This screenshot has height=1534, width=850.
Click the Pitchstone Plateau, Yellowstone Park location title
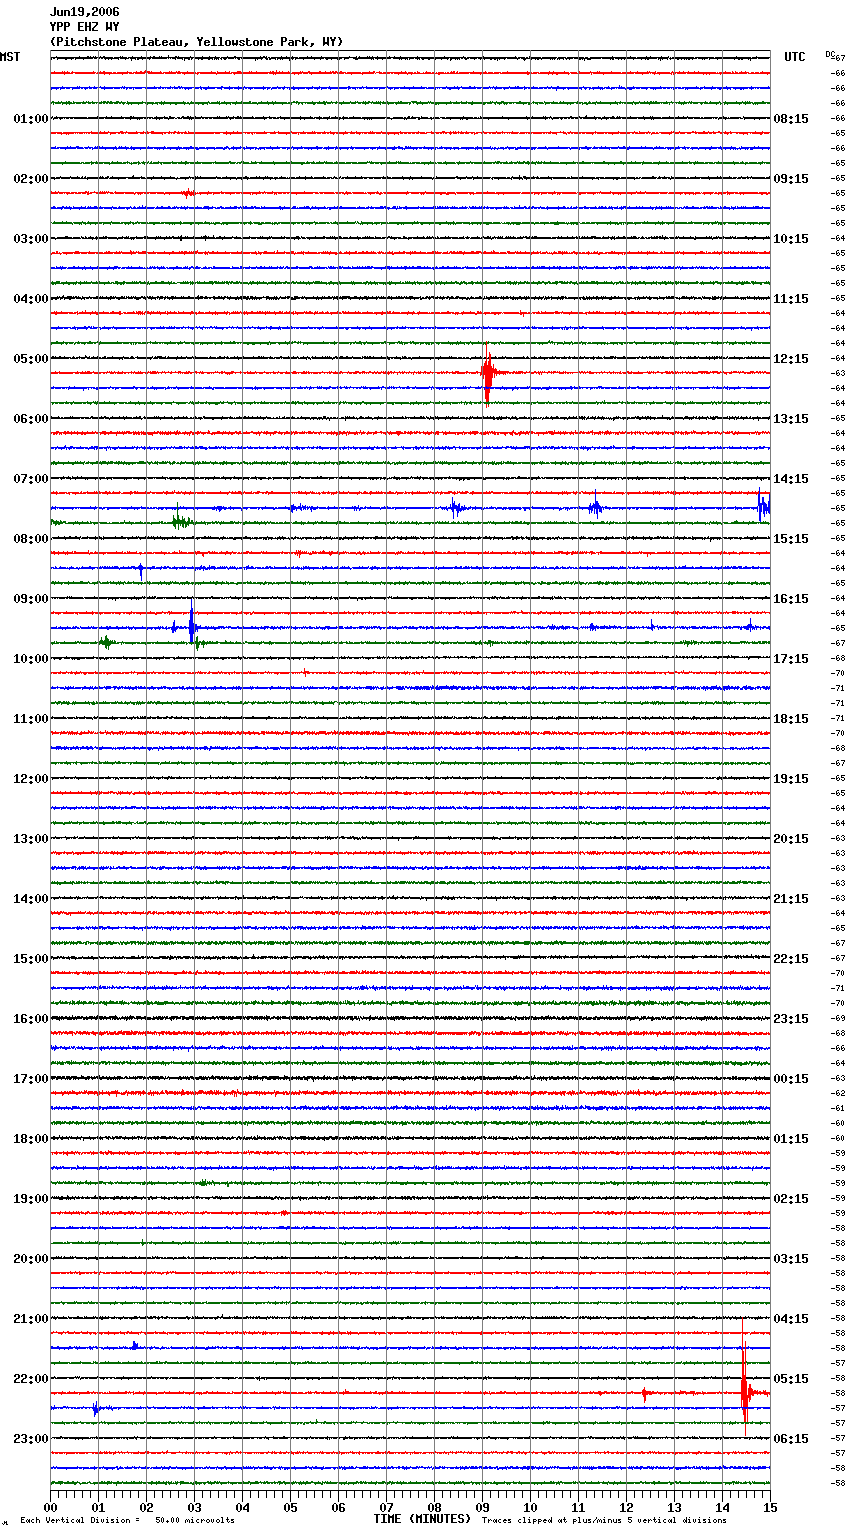click(196, 42)
